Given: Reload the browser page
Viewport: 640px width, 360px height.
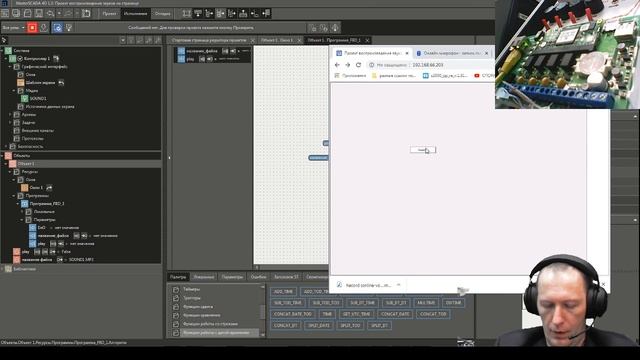Looking at the screenshot, I should tap(358, 65).
